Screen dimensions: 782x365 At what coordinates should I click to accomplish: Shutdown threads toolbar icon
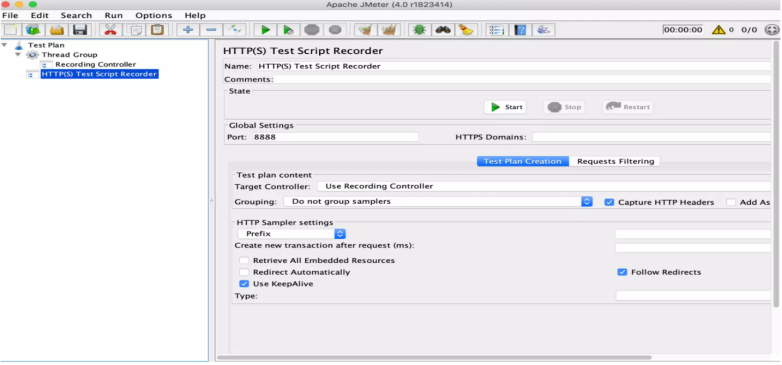(335, 30)
